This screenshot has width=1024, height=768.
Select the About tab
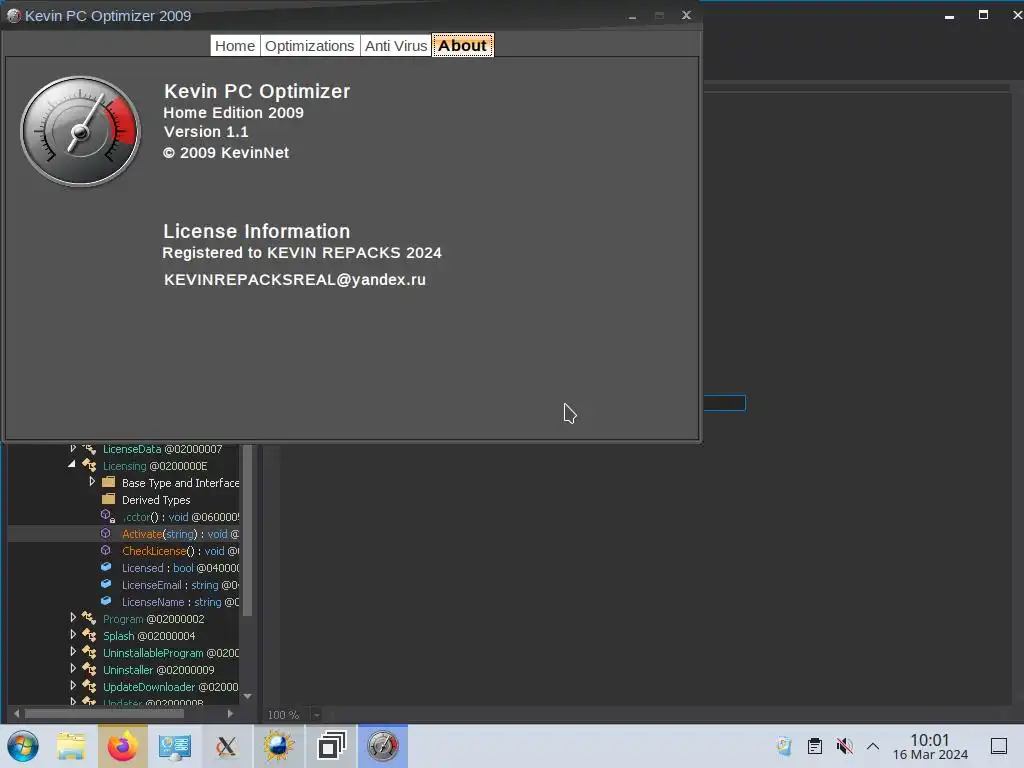point(462,46)
